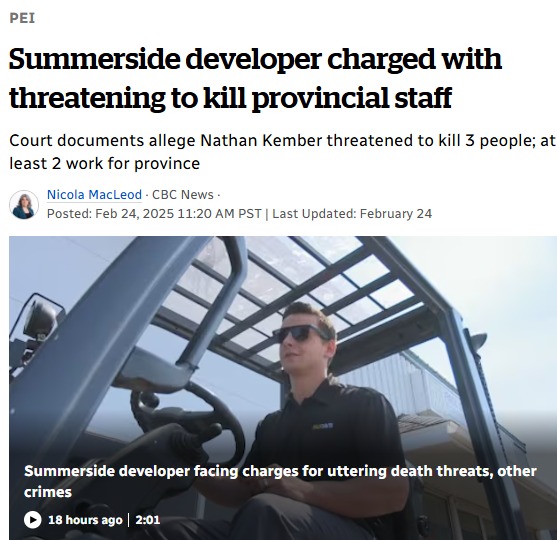Image resolution: width=557 pixels, height=540 pixels.
Task: Select the CBC News source label
Action: pyautogui.click(x=183, y=194)
